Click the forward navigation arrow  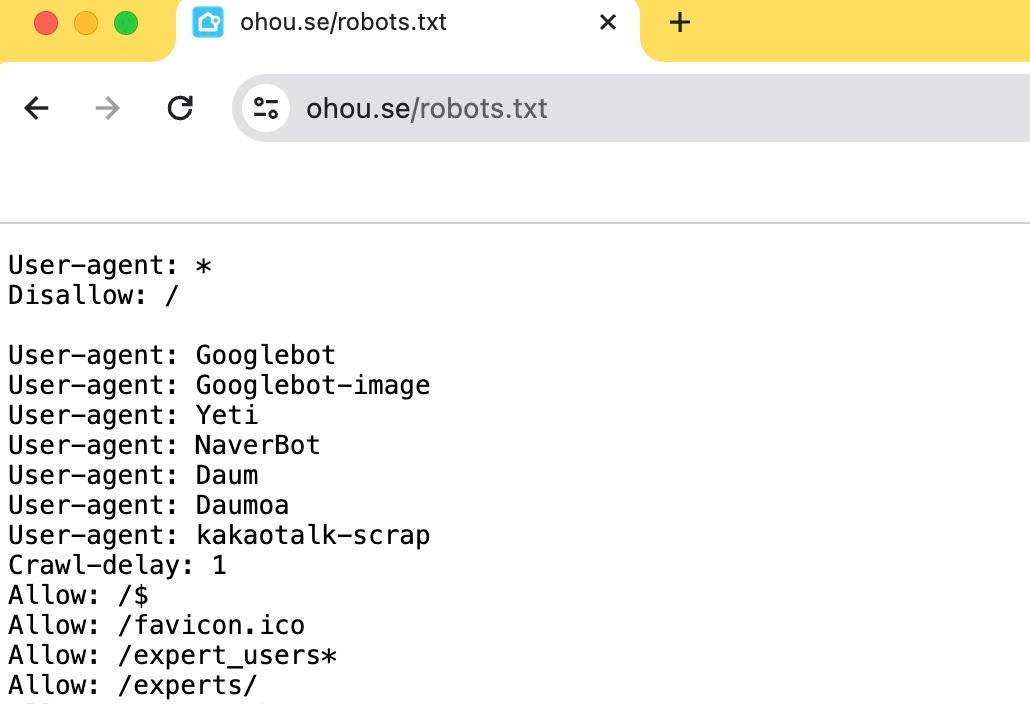click(x=107, y=108)
